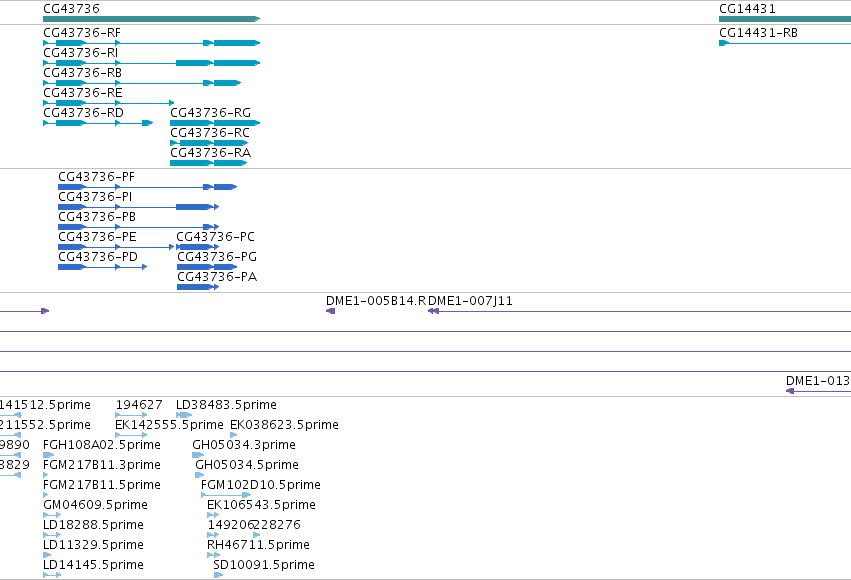
Task: Open transcript CG43736-RC
Action: click(209, 143)
